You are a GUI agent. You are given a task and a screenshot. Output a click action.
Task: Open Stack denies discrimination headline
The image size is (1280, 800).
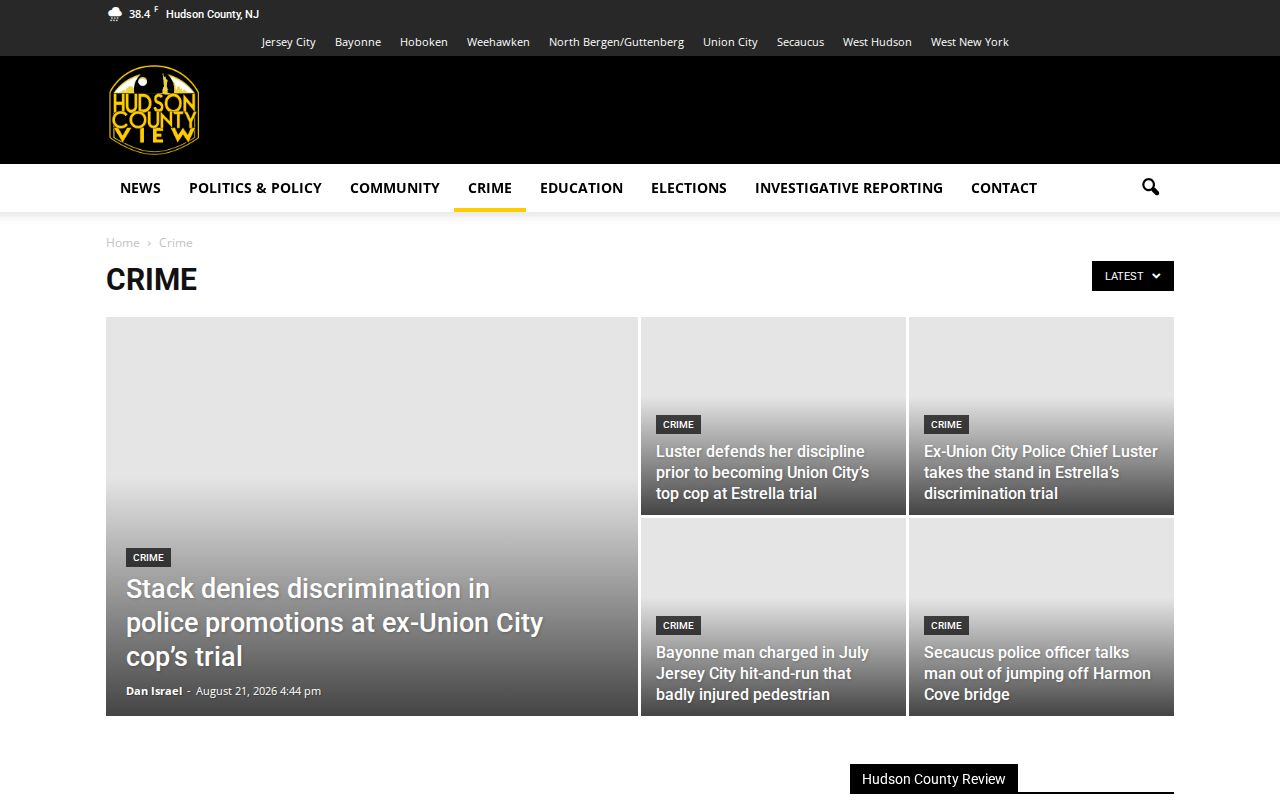(334, 622)
